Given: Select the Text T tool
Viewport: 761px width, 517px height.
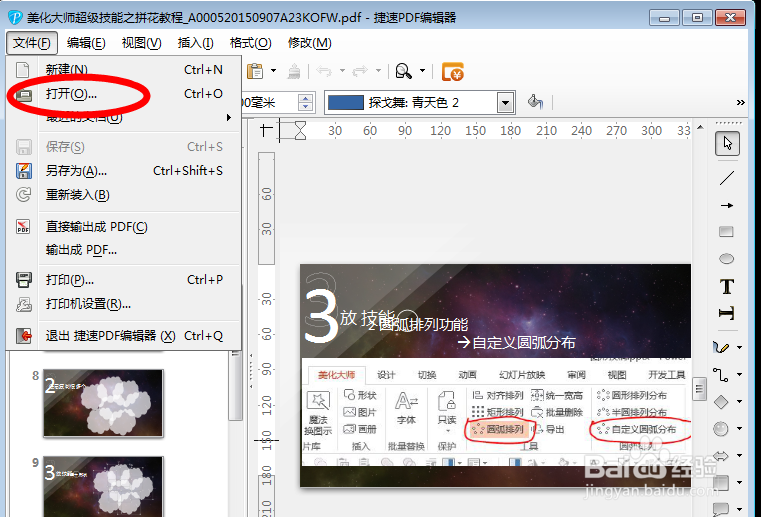Looking at the screenshot, I should tap(727, 286).
